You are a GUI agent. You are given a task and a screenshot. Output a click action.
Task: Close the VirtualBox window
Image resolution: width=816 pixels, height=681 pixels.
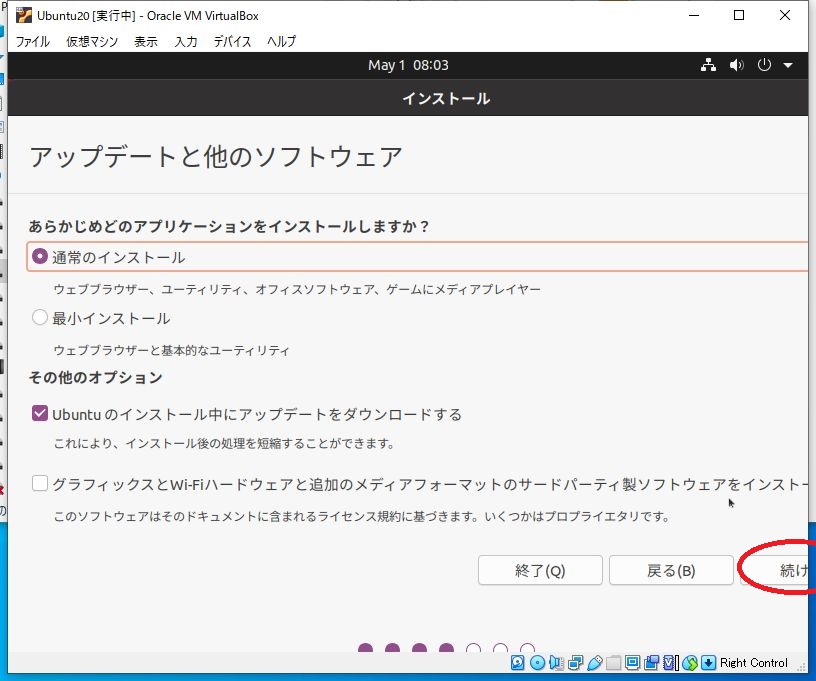[x=785, y=16]
